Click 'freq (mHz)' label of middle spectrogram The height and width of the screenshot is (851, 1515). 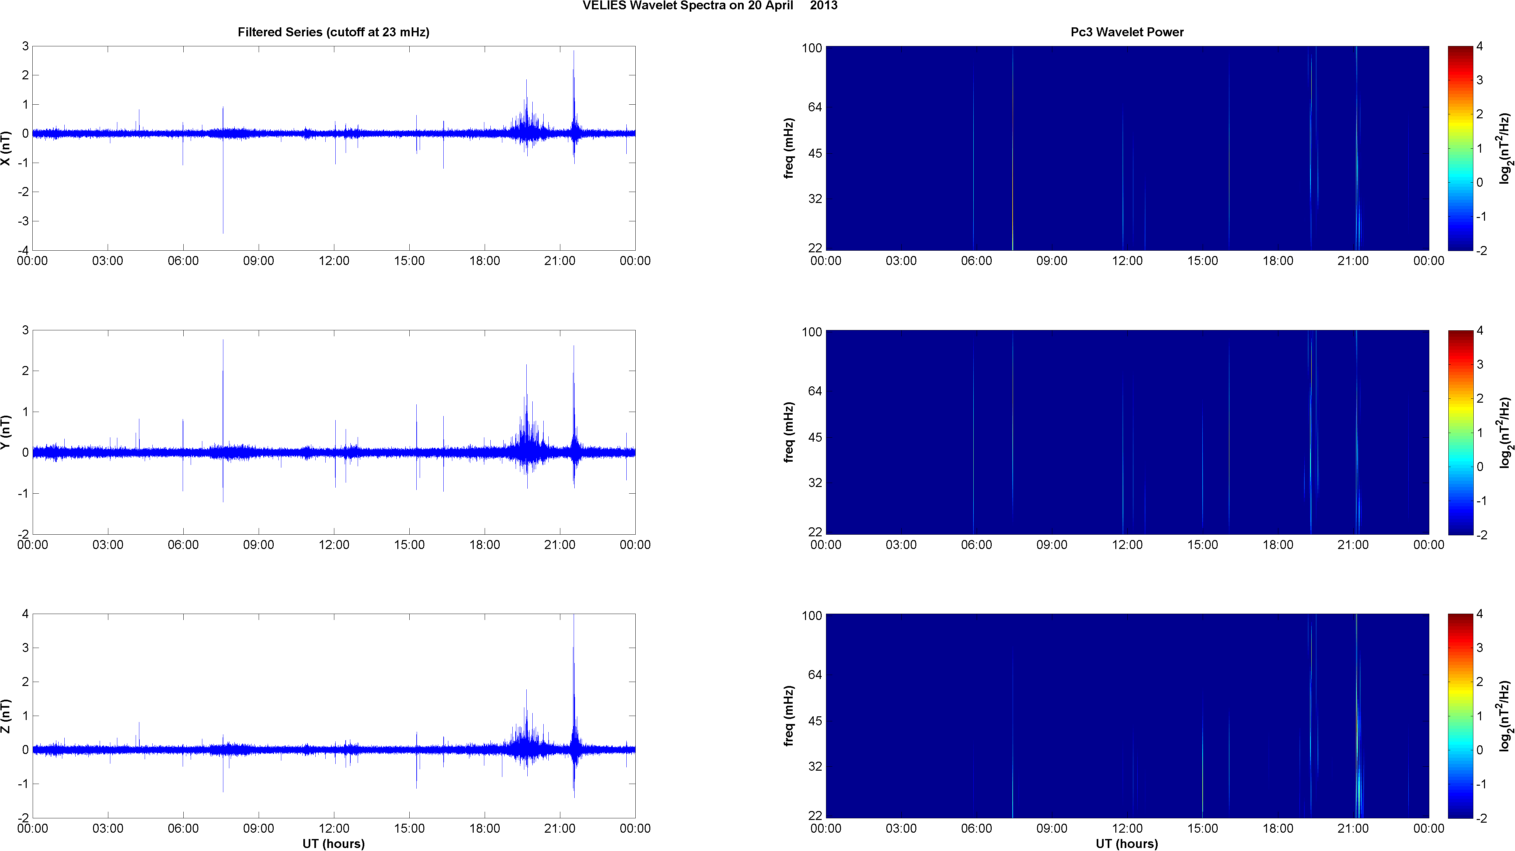point(789,432)
